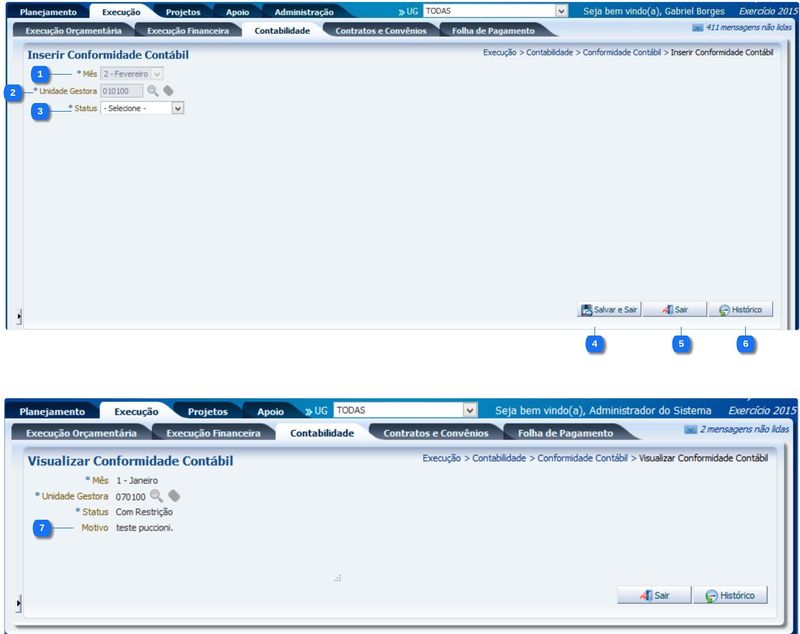Click the magnifier icon beside Unidade Gestora 010100

click(x=153, y=91)
